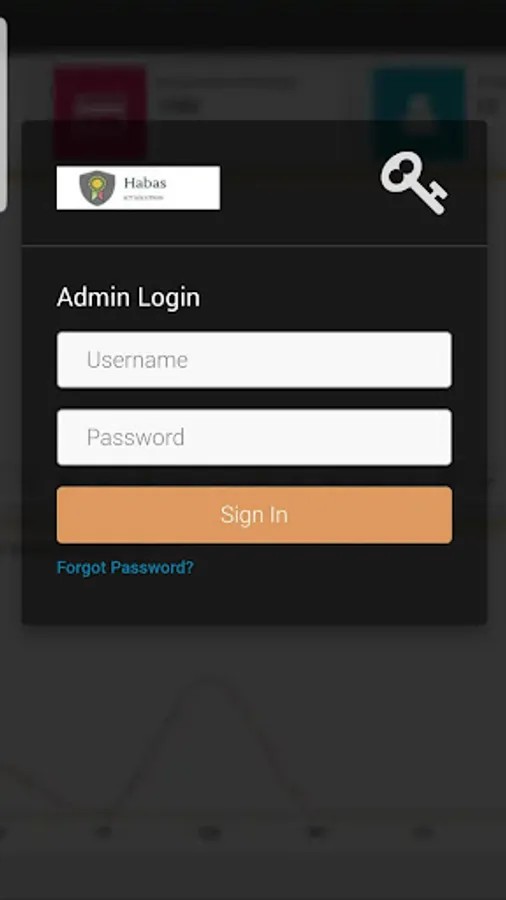Open the Forgot Password? link
This screenshot has height=900, width=506.
point(125,568)
